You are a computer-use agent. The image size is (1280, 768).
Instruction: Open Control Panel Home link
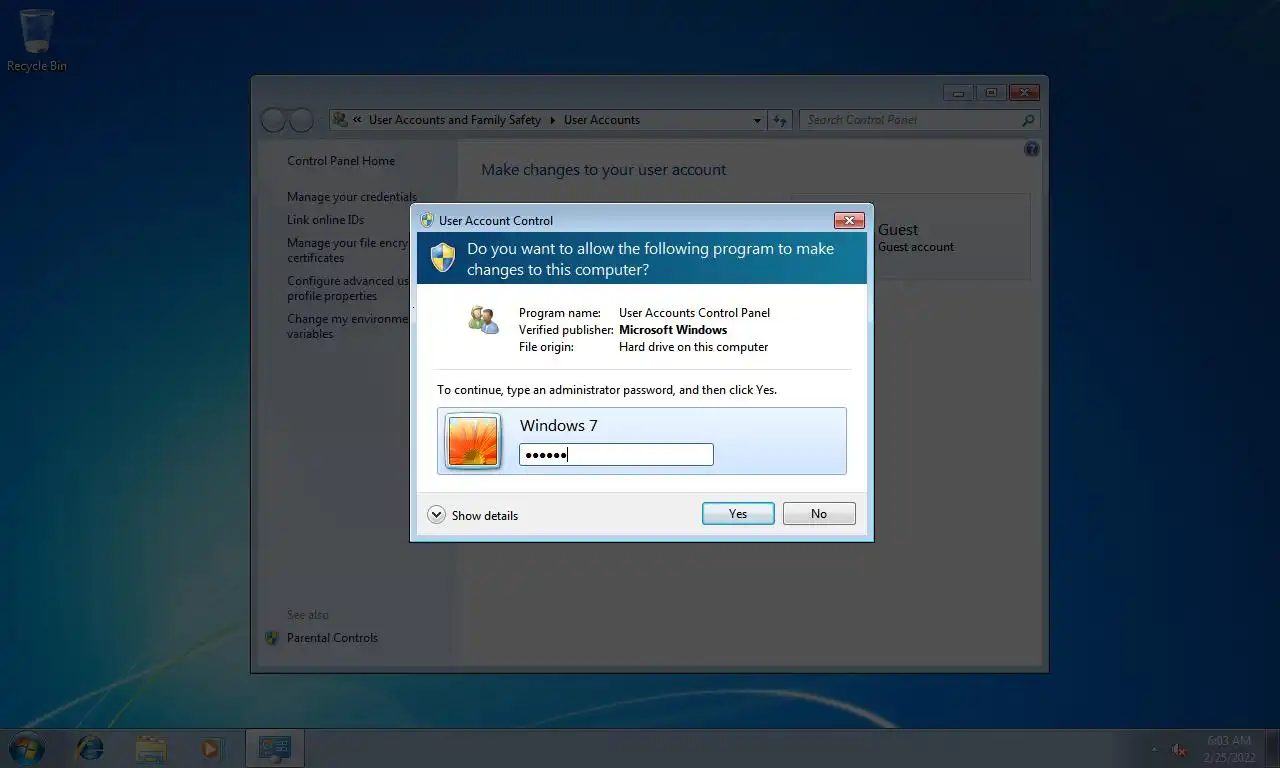point(341,161)
